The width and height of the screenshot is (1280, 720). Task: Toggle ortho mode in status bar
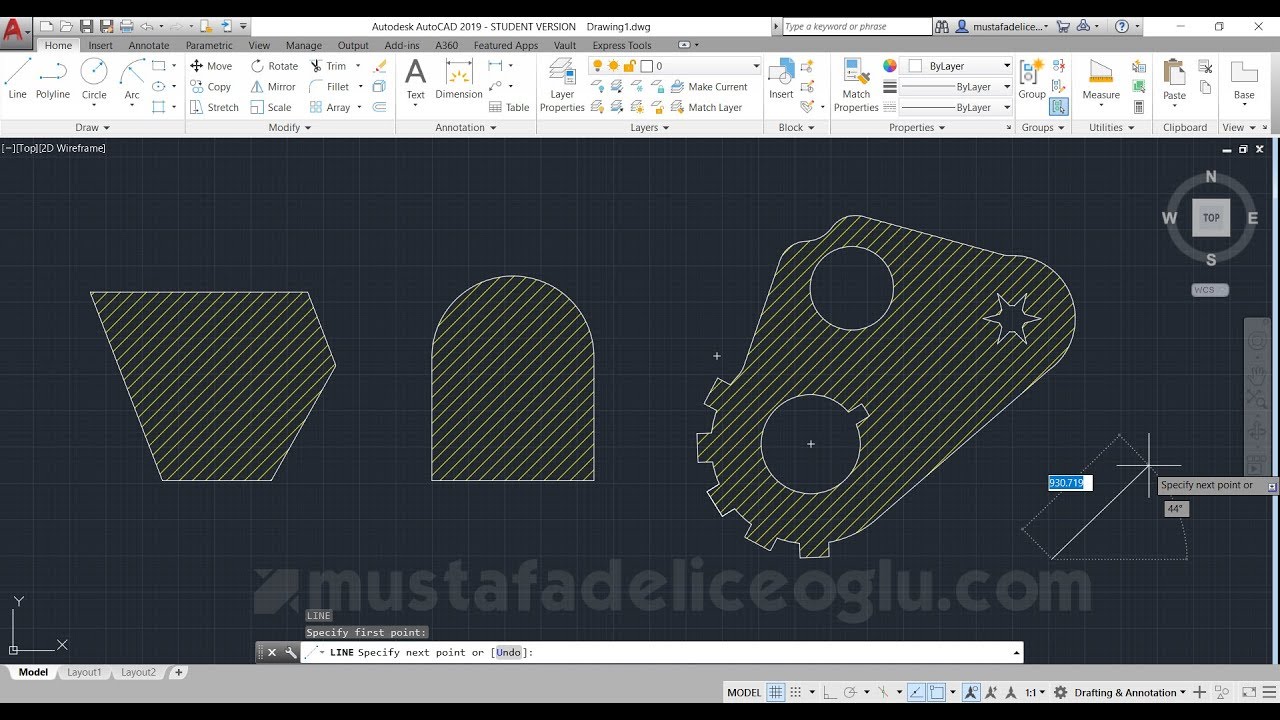831,692
